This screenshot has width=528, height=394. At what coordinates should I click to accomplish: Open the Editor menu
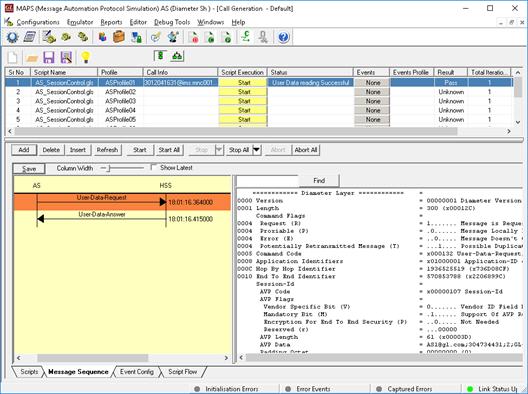pos(138,22)
